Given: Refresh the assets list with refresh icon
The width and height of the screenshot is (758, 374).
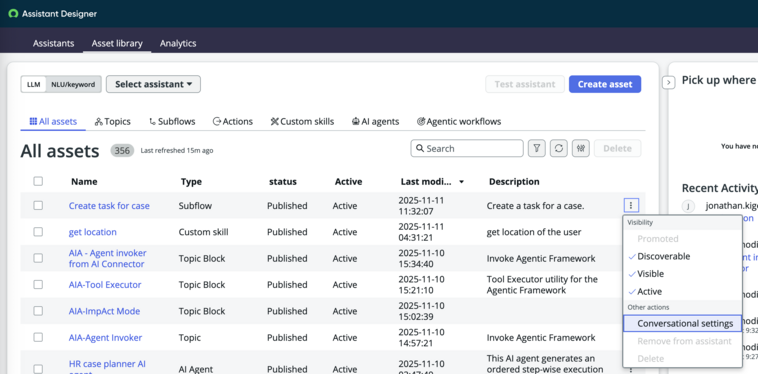Looking at the screenshot, I should coord(559,148).
